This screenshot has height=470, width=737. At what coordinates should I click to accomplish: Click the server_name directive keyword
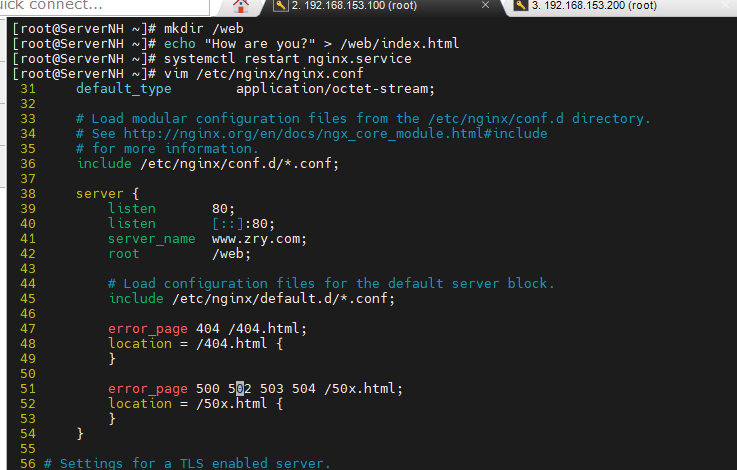[151, 239]
